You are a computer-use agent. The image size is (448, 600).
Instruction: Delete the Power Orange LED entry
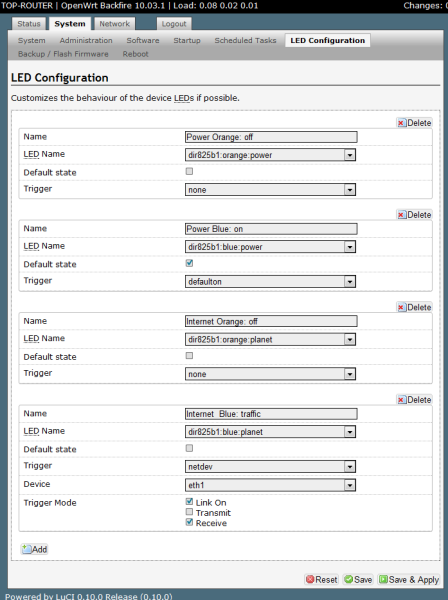[414, 123]
